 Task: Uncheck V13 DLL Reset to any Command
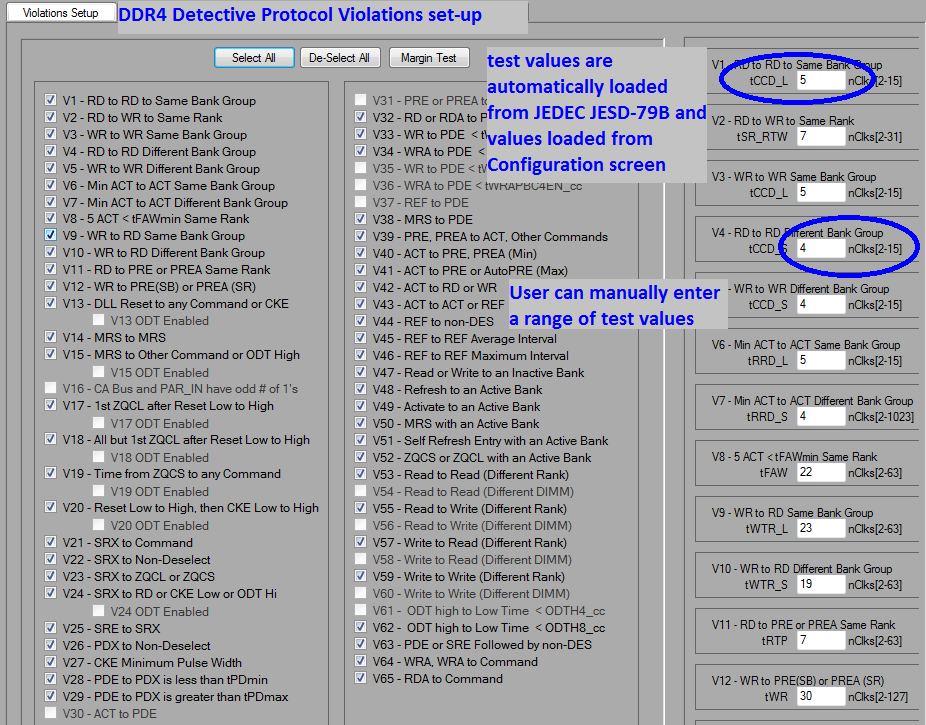[51, 303]
